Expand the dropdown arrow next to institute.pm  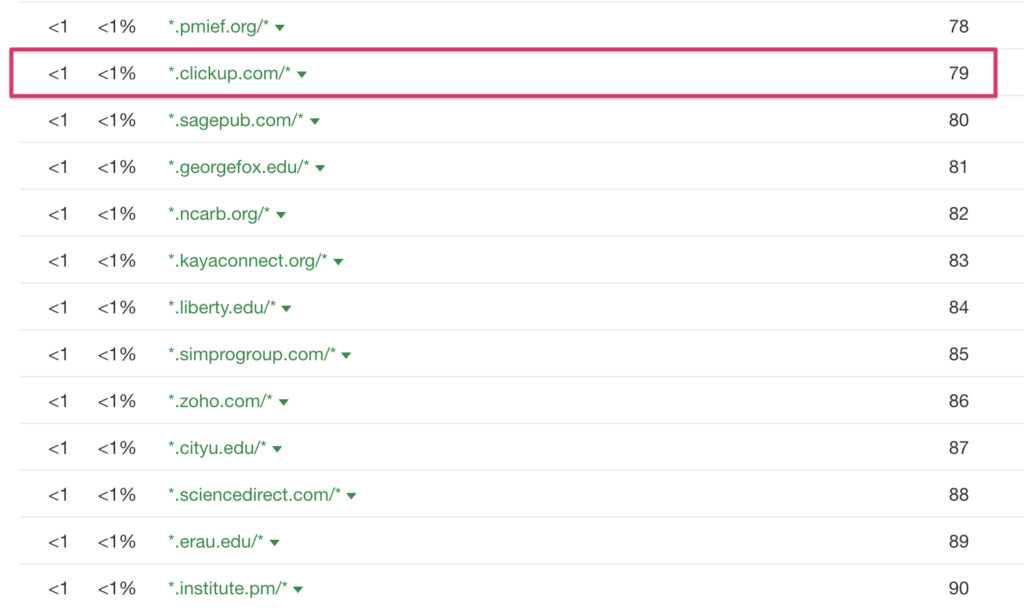point(298,590)
